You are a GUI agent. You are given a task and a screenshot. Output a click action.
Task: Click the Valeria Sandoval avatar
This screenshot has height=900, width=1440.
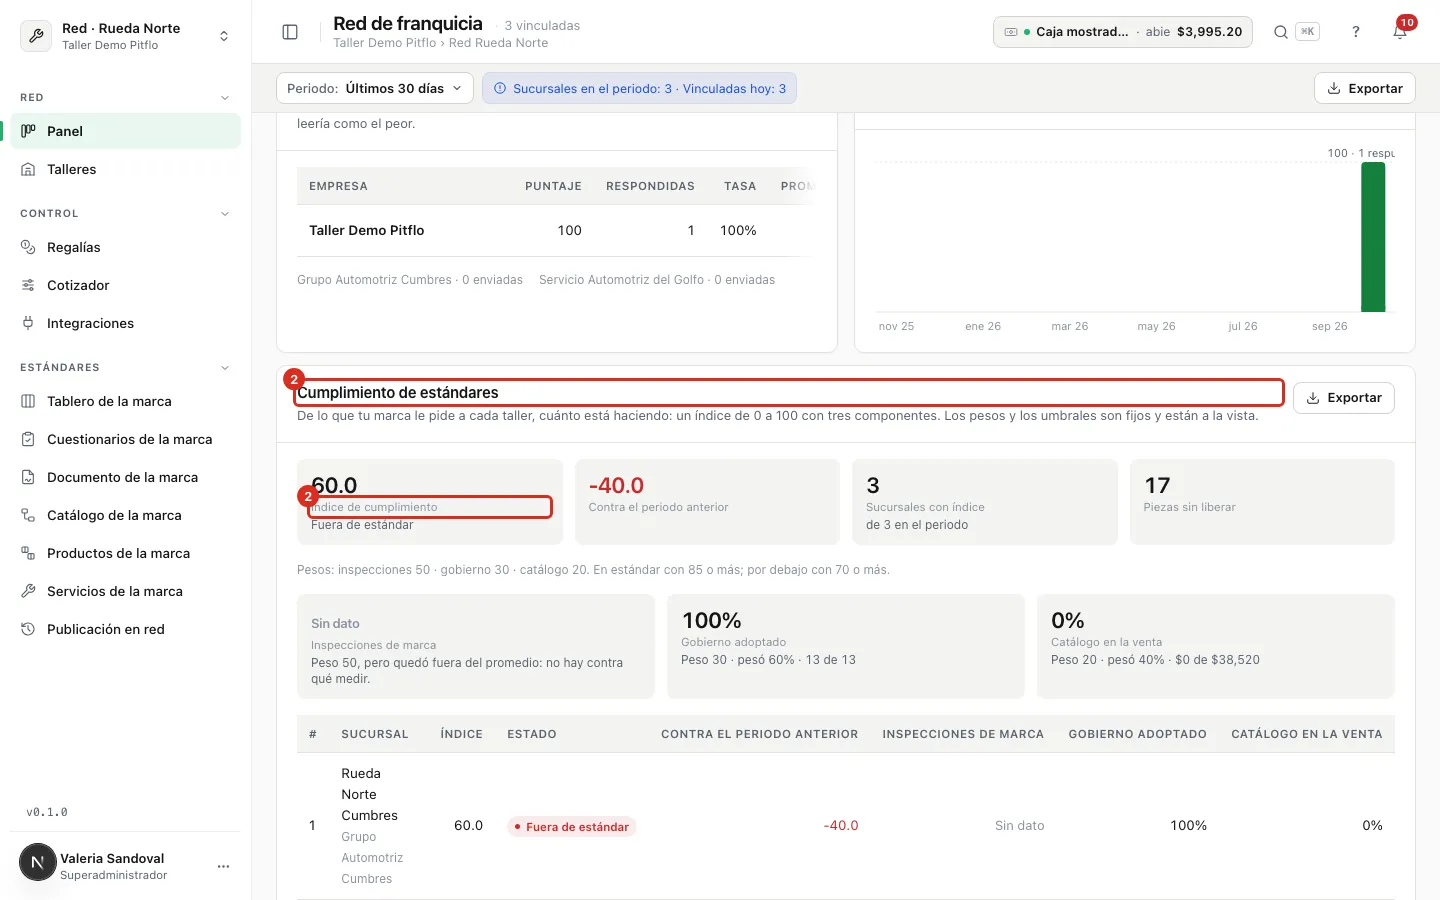[x=38, y=862]
